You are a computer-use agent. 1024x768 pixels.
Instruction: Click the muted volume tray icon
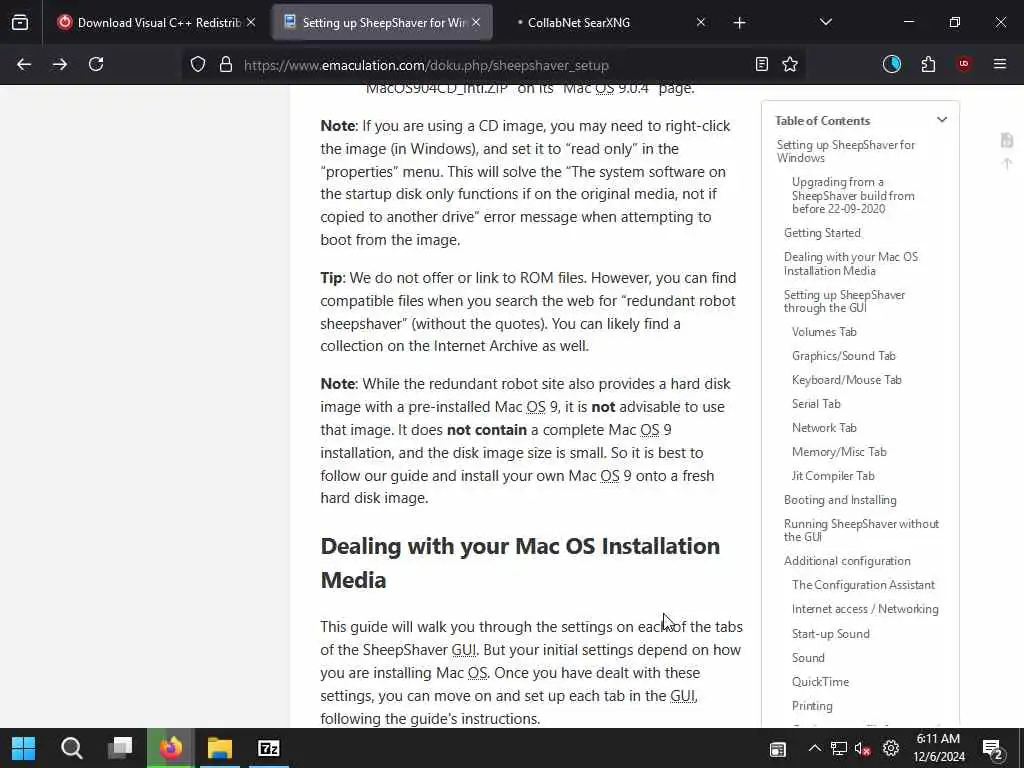(863, 748)
